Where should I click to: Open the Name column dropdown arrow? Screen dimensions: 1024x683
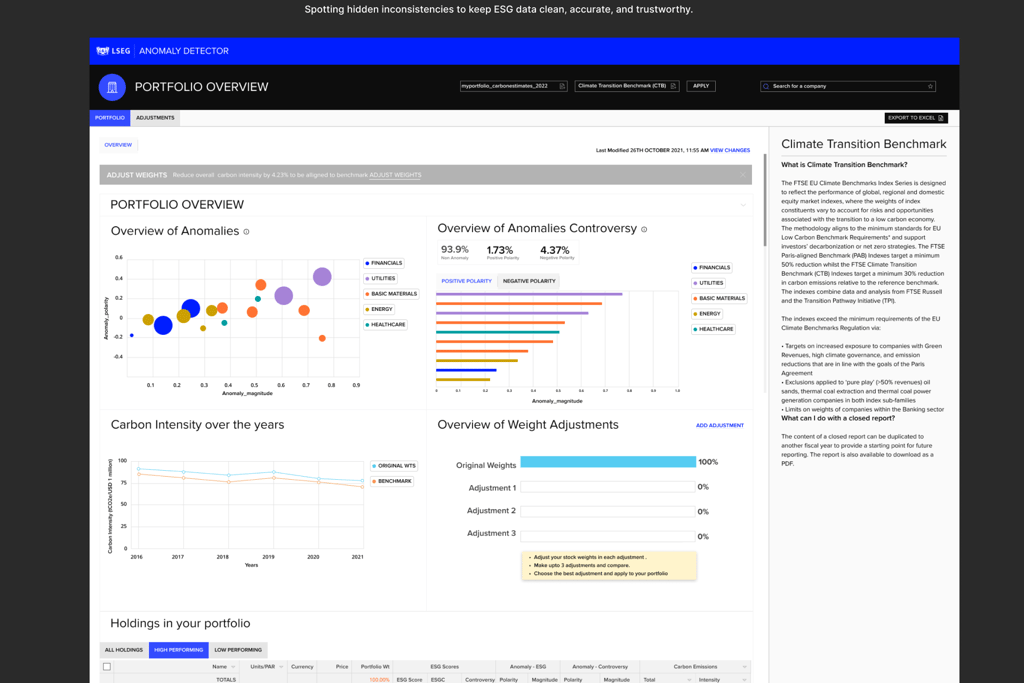click(233, 667)
